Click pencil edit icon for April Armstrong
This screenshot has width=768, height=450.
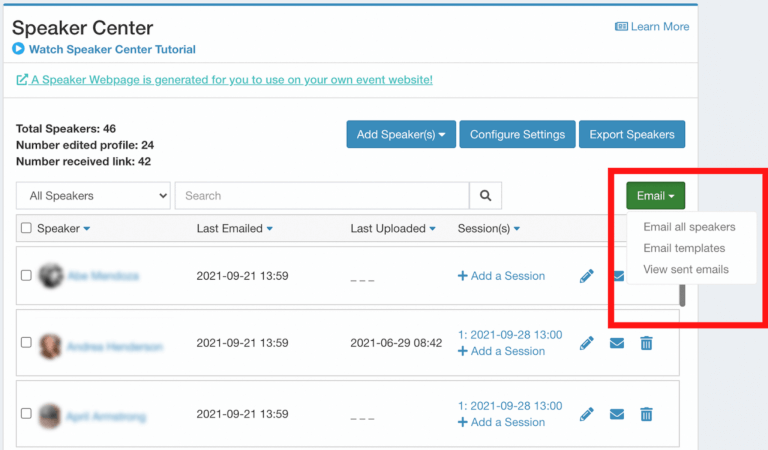587,414
